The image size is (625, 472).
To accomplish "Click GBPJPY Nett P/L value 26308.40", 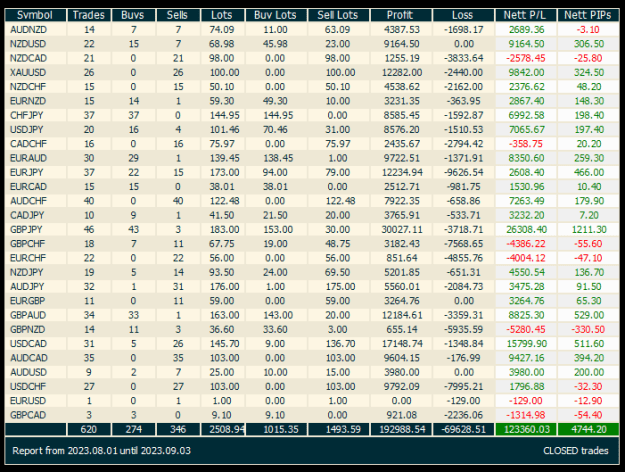I will (x=526, y=230).
